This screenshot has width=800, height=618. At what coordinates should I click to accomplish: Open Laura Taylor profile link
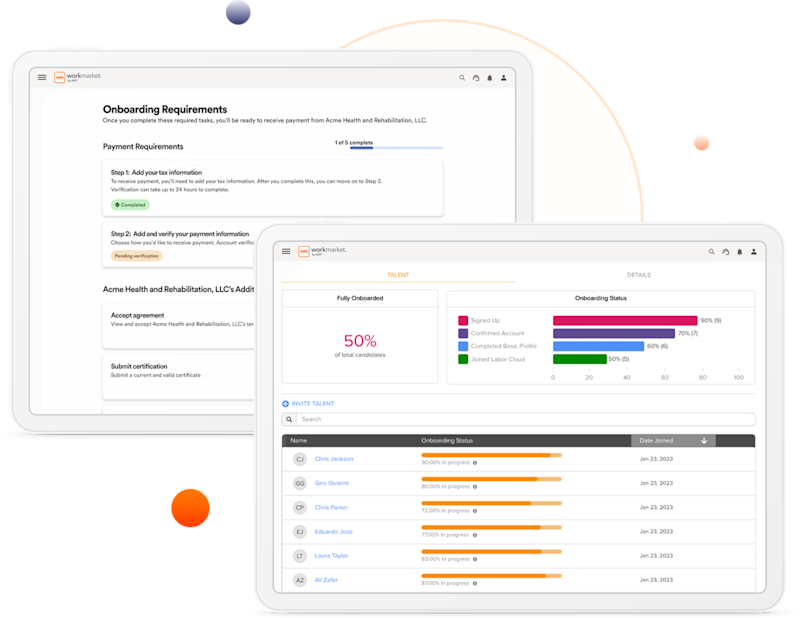pyautogui.click(x=331, y=556)
